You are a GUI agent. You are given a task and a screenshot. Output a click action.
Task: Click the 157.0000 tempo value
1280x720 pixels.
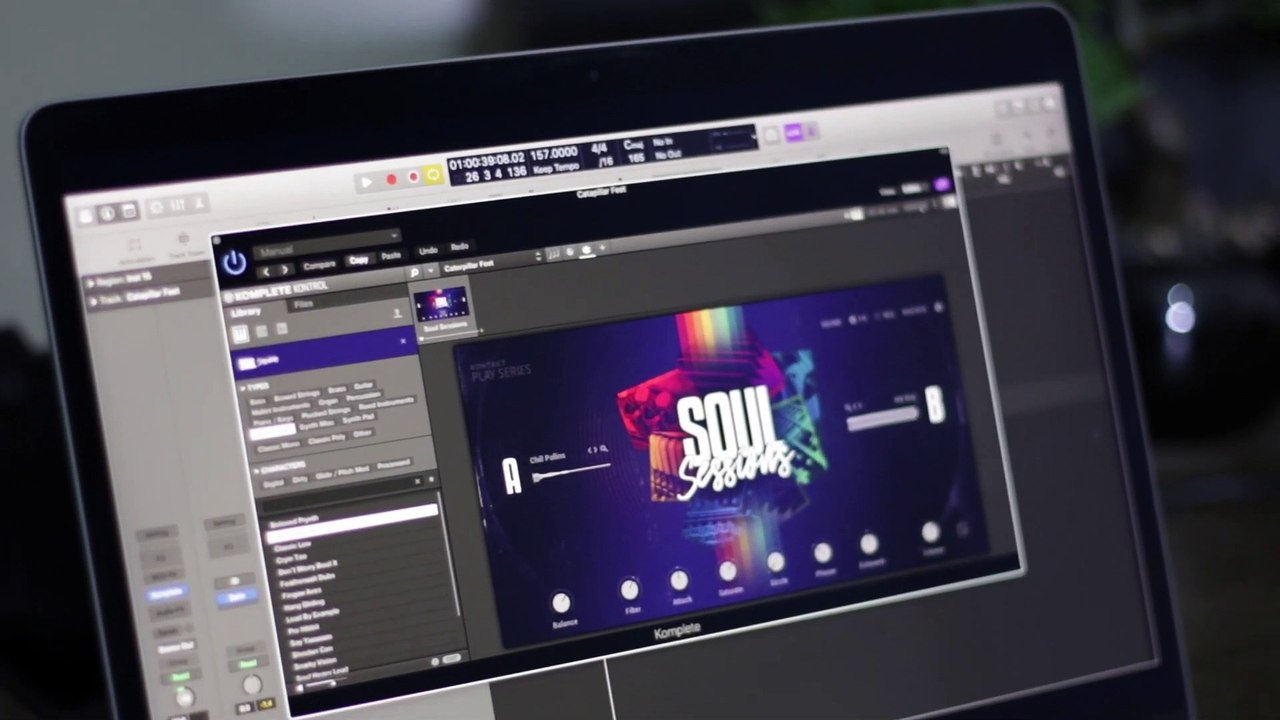553,153
